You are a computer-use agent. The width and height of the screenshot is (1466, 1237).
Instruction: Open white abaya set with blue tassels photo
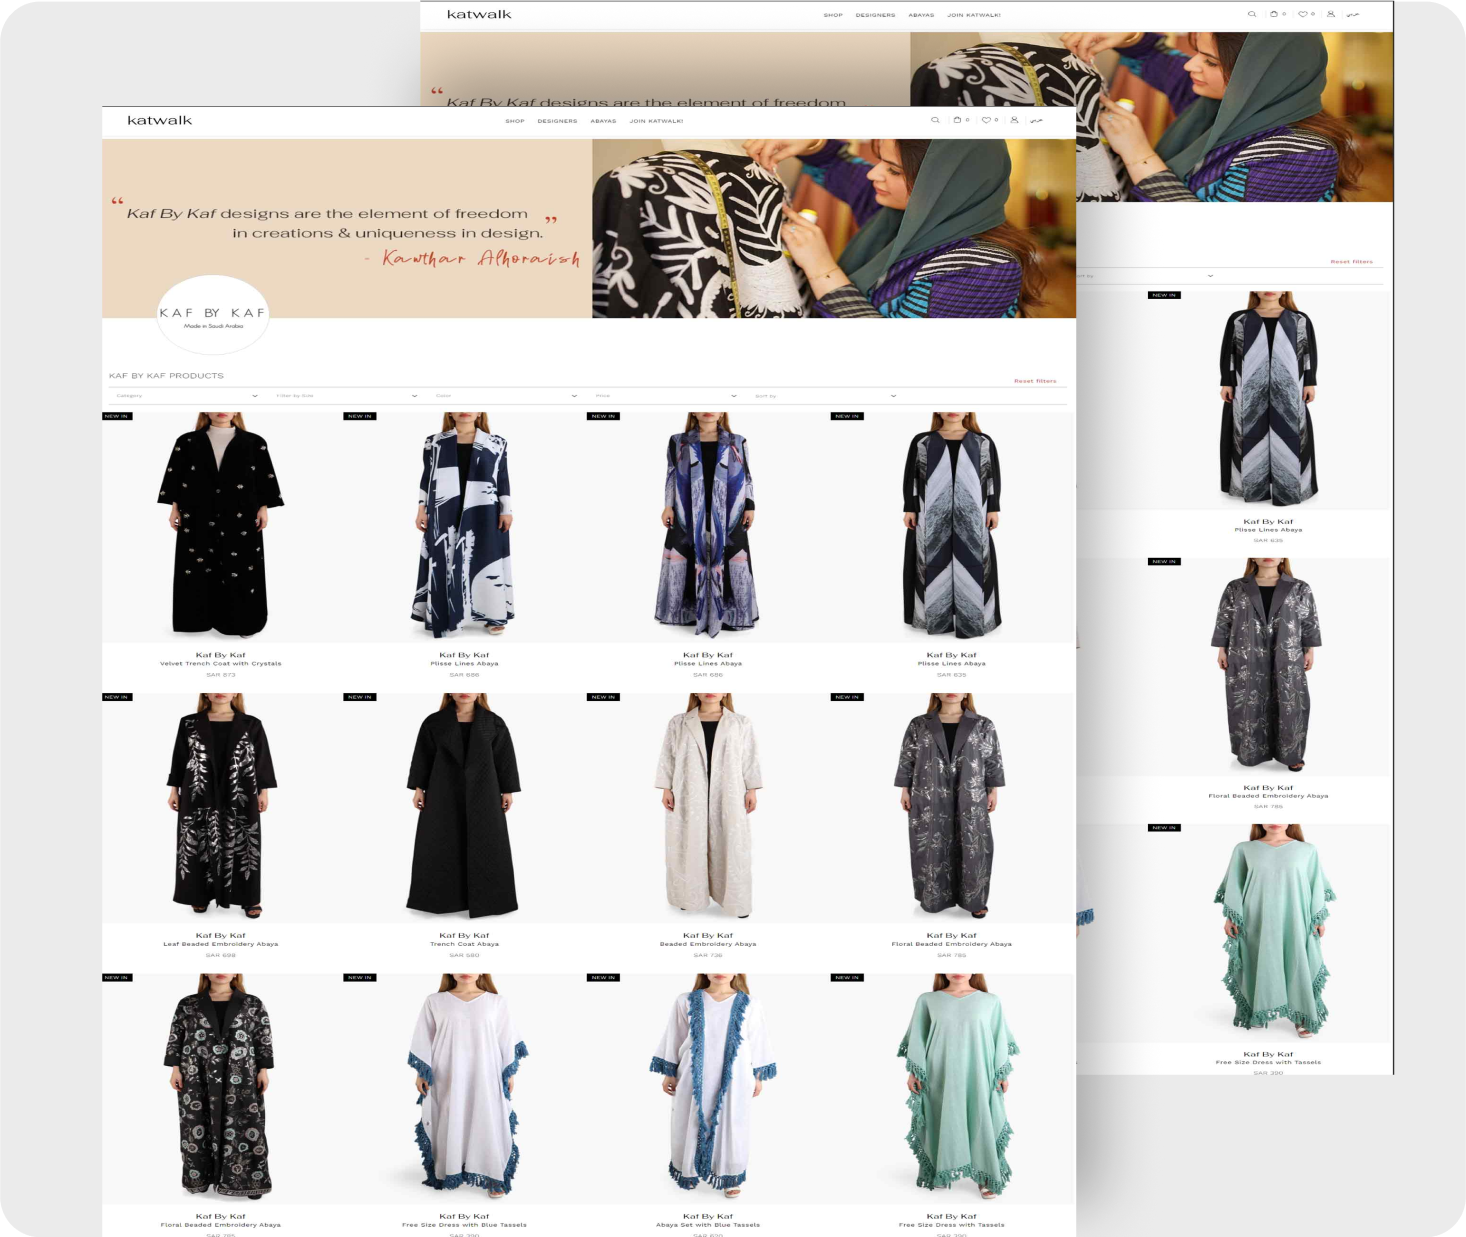[708, 1087]
